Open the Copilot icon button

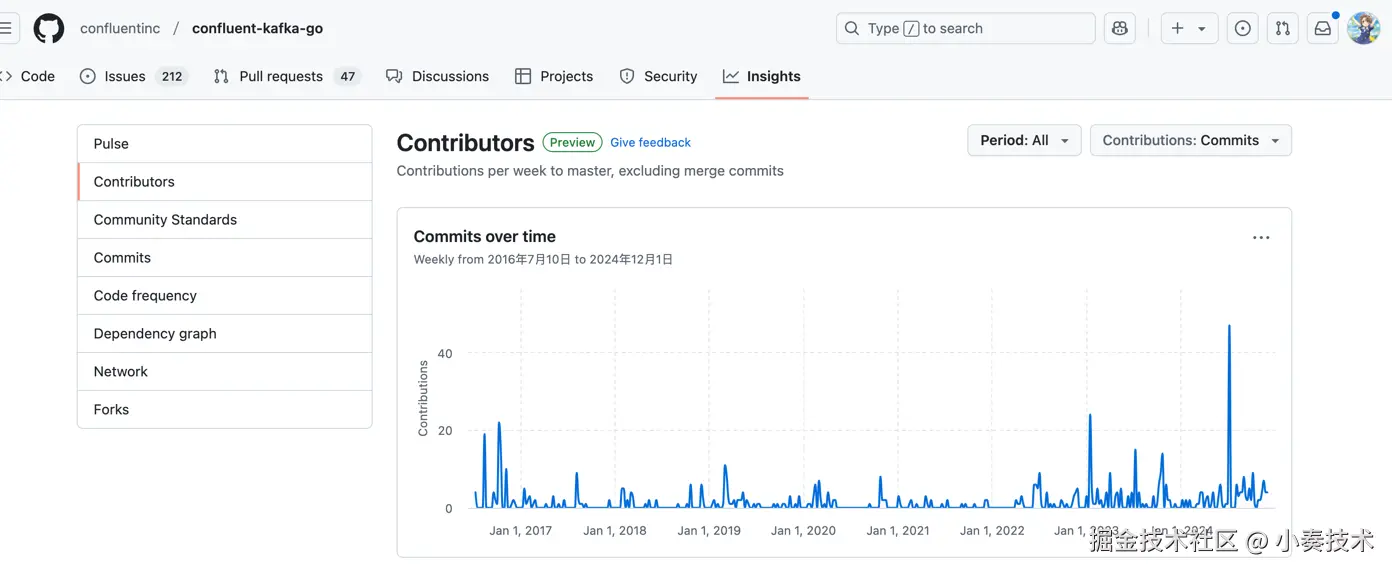click(1120, 28)
